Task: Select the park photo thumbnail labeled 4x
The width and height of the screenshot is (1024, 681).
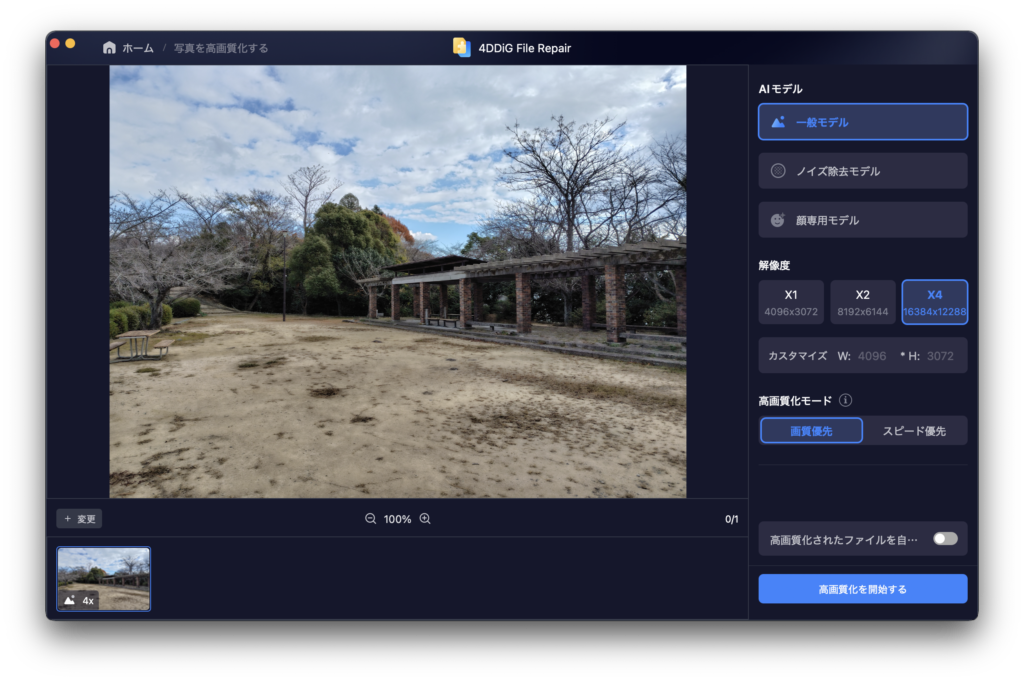Action: (x=104, y=578)
